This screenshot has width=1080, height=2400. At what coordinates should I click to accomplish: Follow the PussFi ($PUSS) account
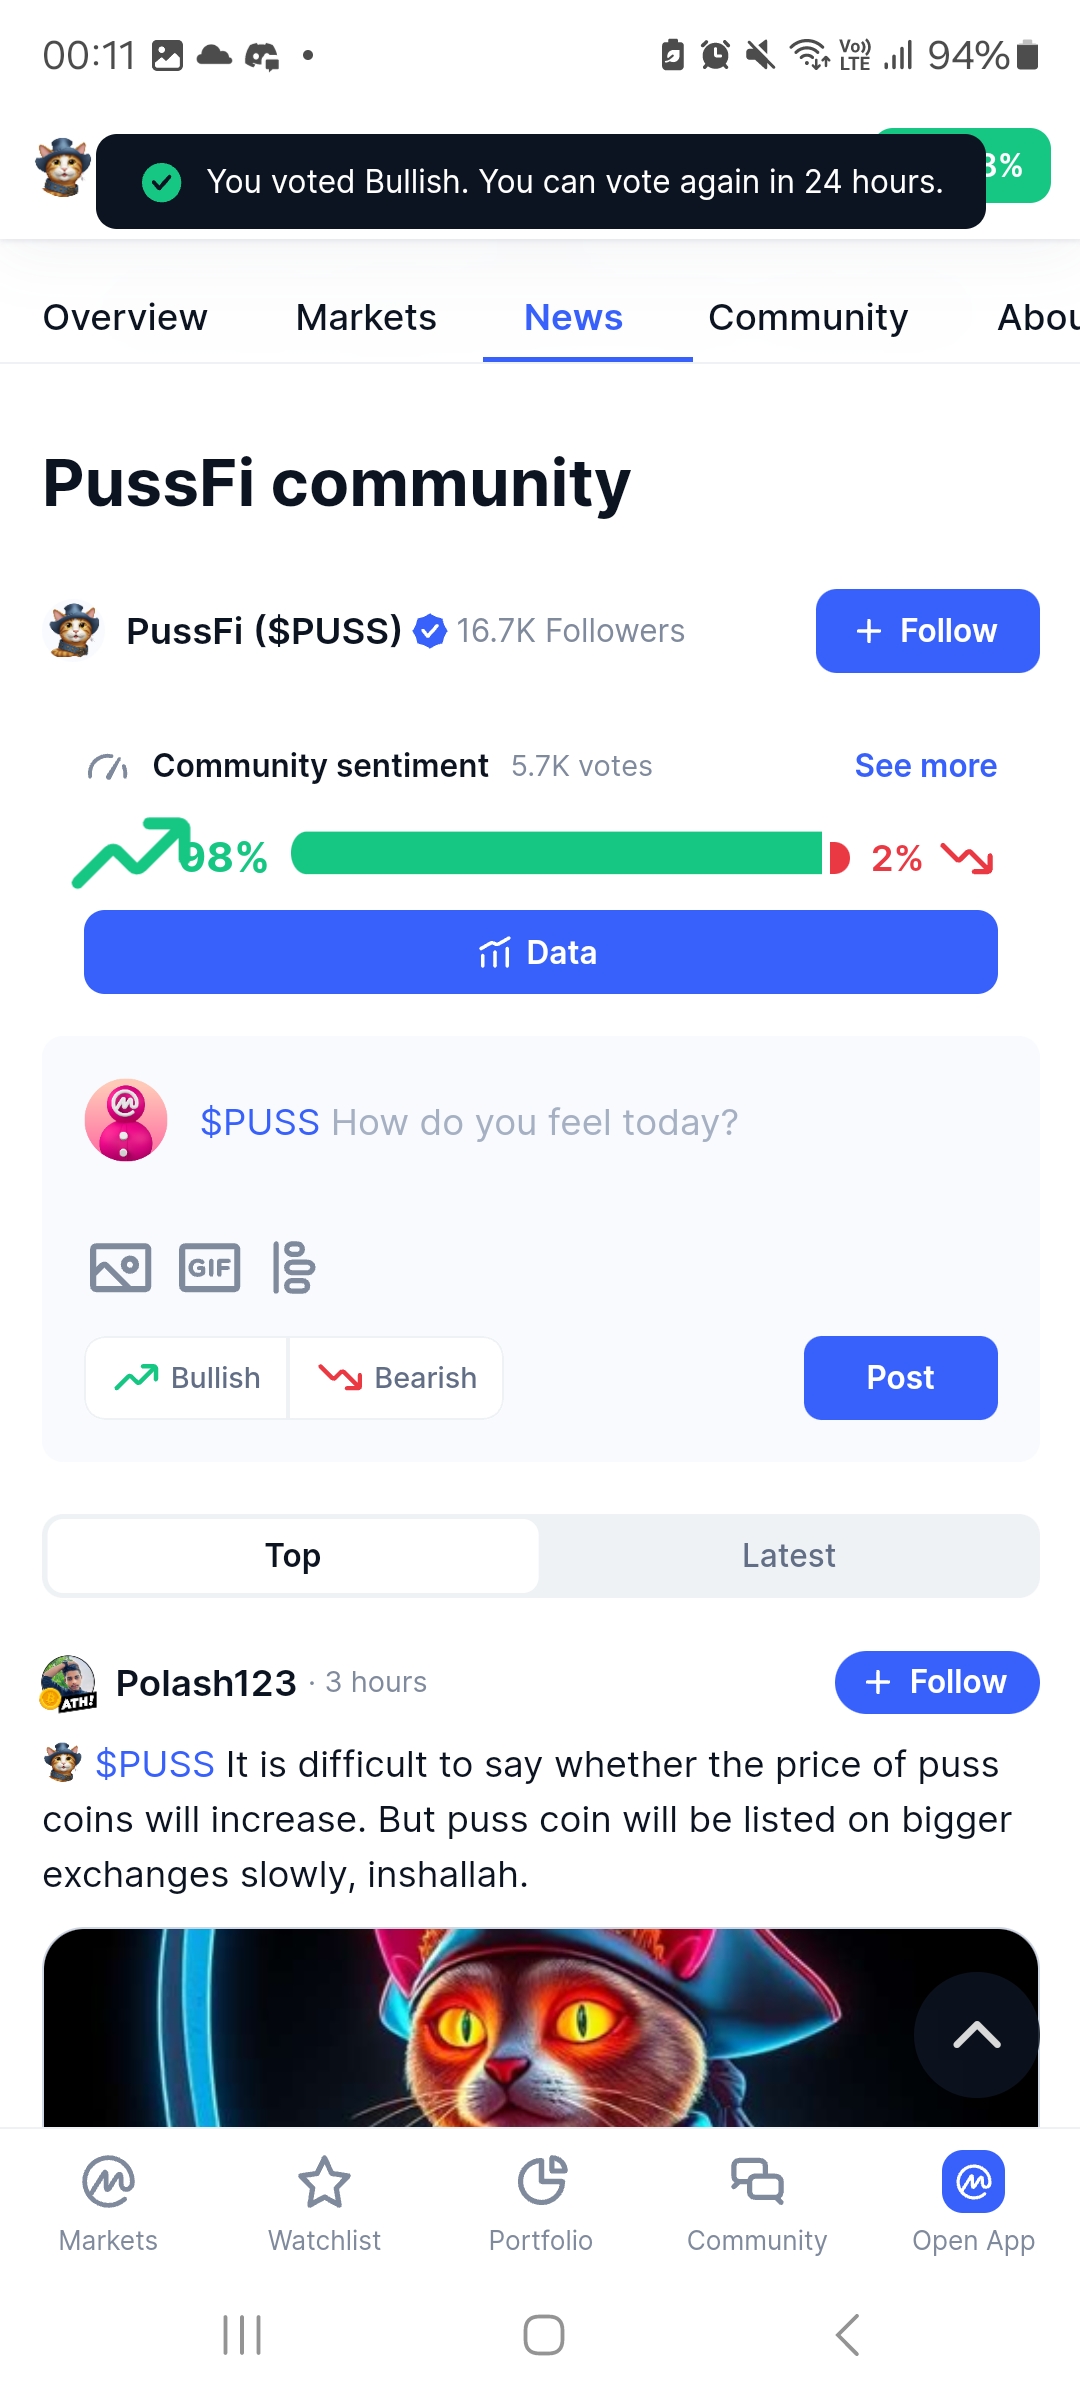928,631
